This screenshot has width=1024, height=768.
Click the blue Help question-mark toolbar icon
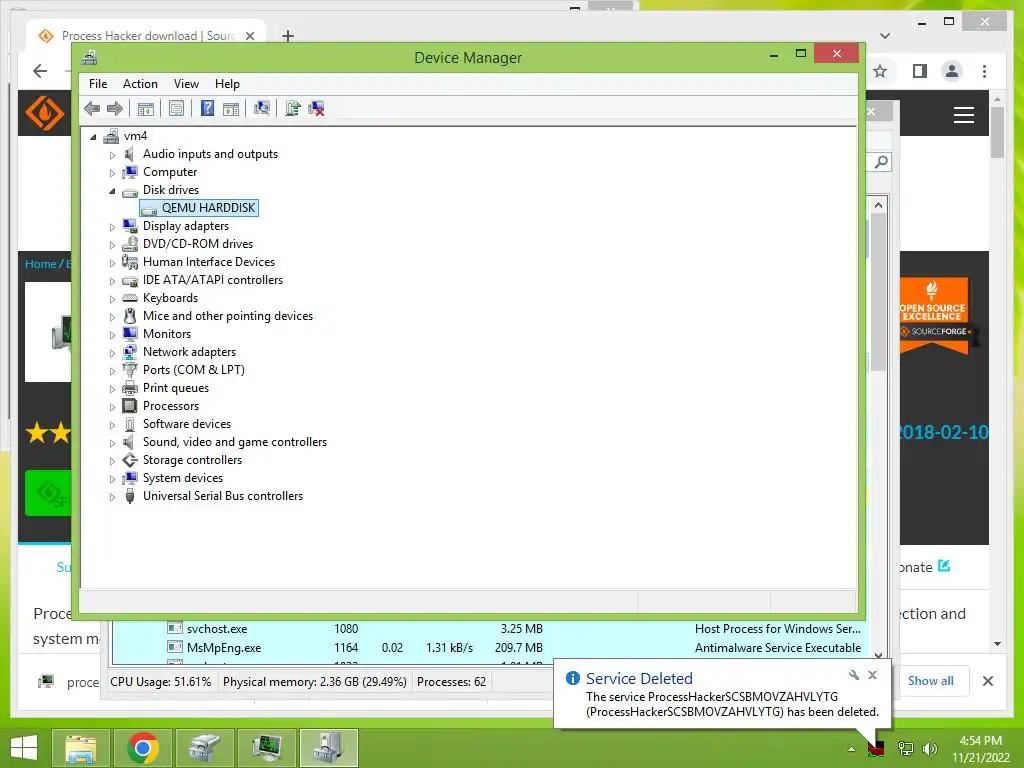[207, 108]
